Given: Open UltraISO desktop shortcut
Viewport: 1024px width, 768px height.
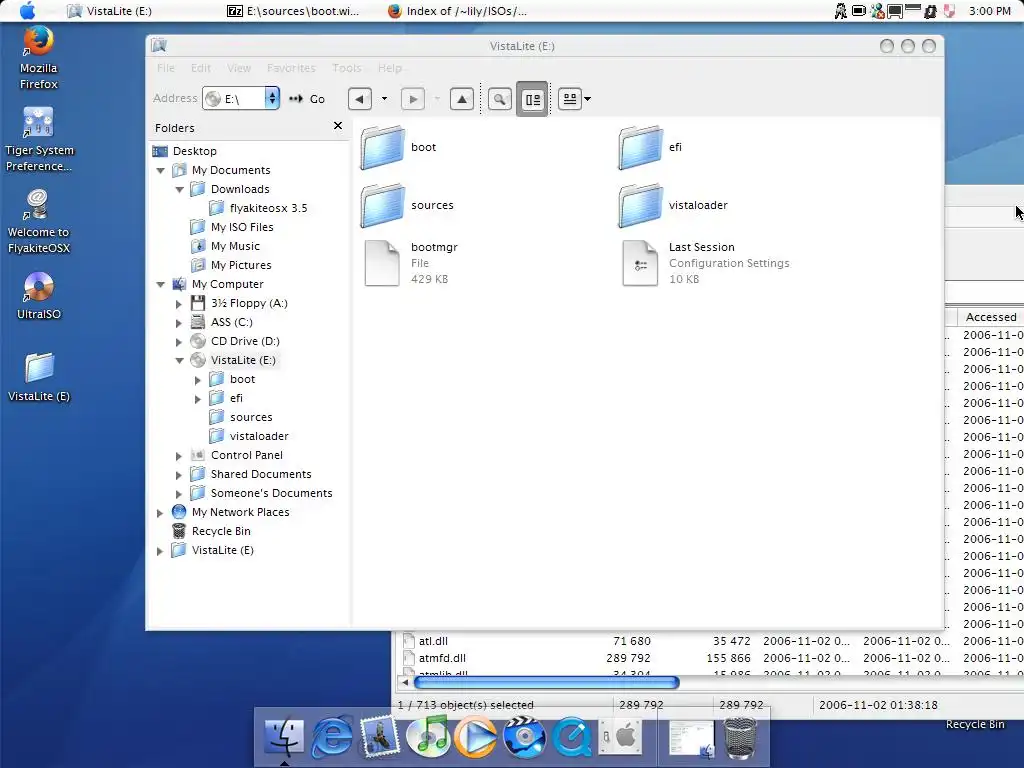Looking at the screenshot, I should coord(39,296).
